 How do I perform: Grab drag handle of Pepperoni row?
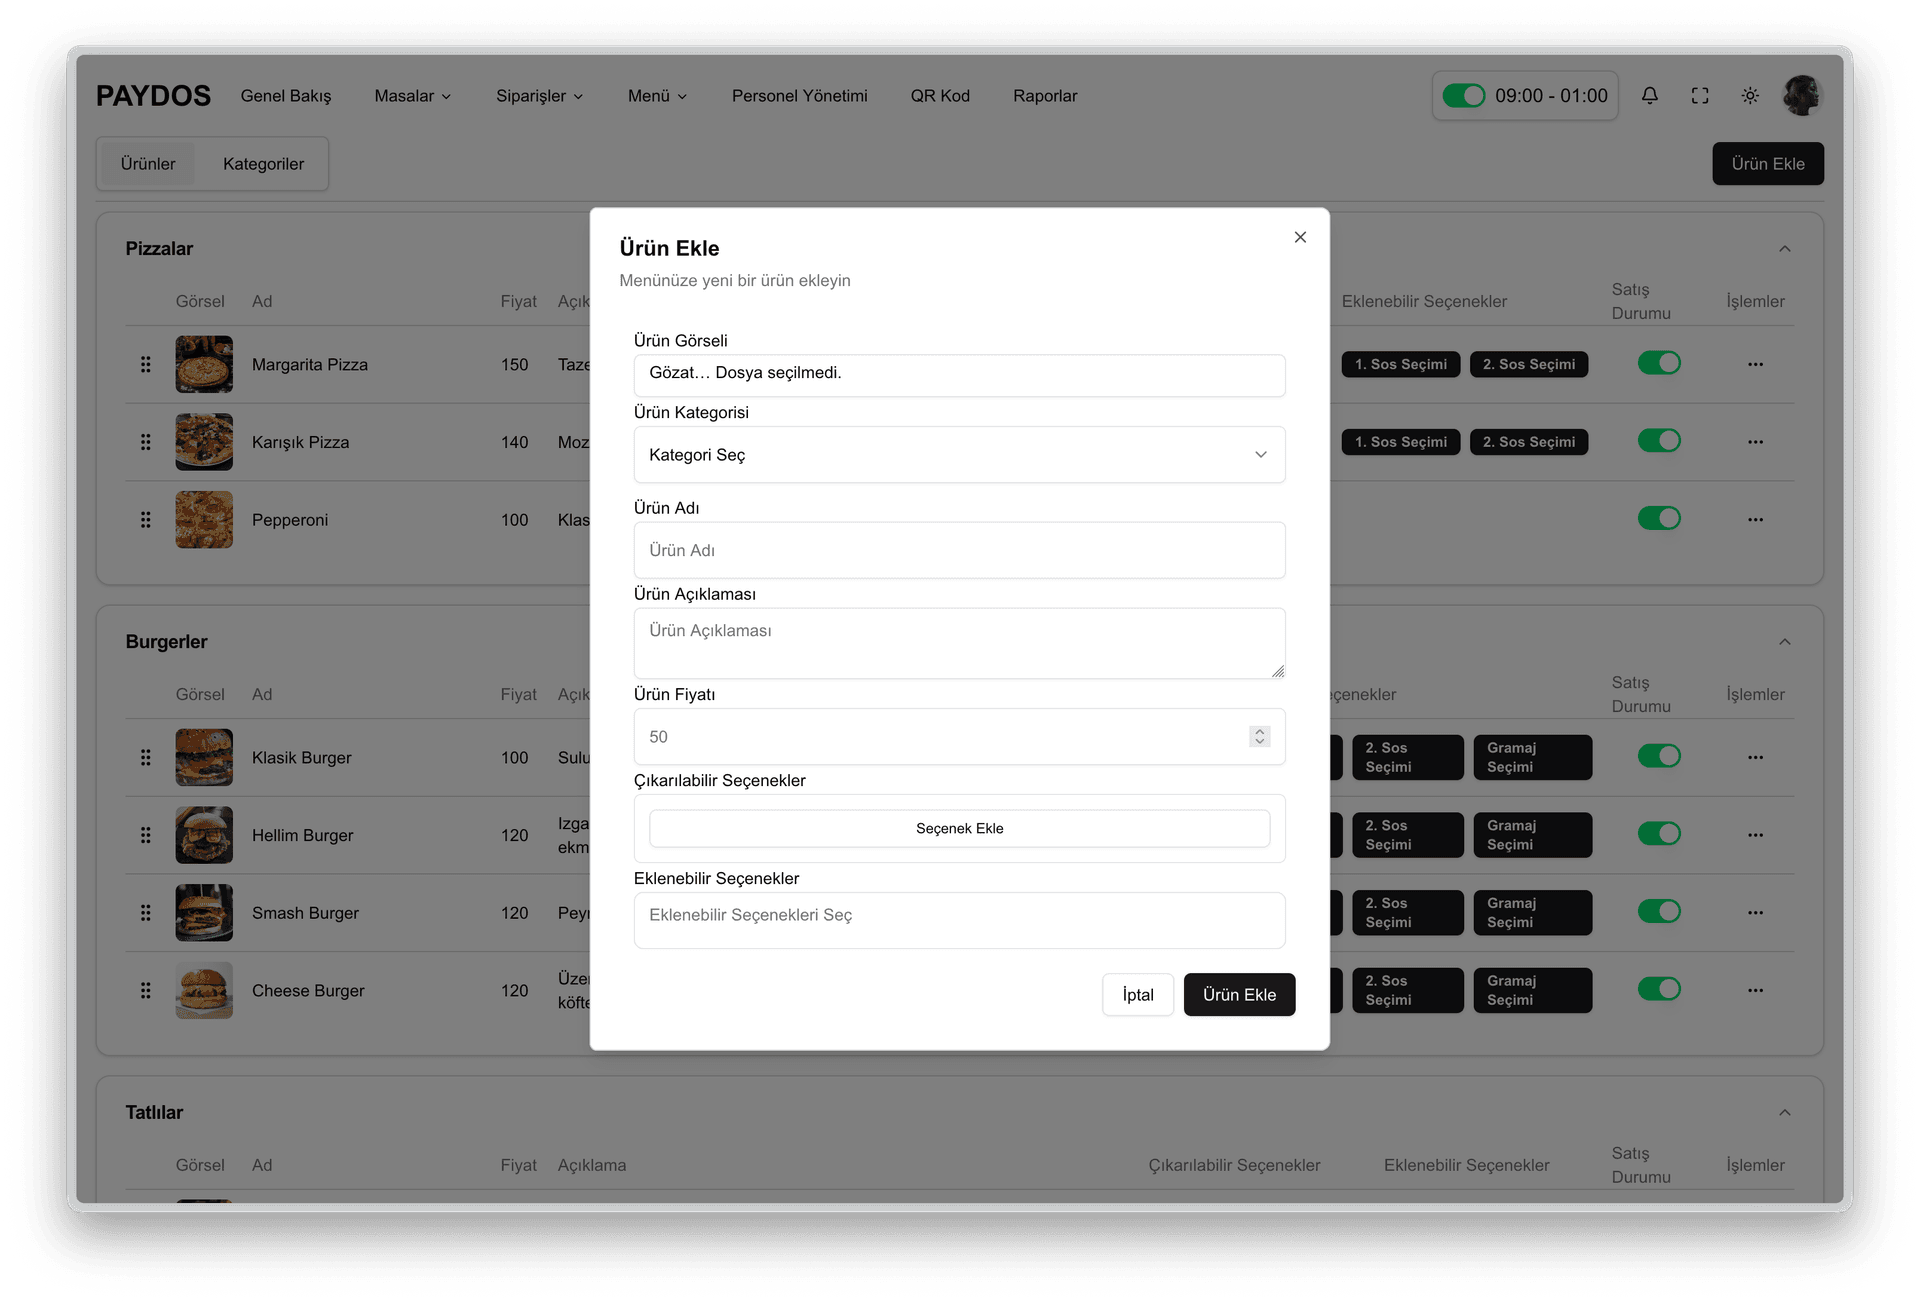[x=146, y=520]
